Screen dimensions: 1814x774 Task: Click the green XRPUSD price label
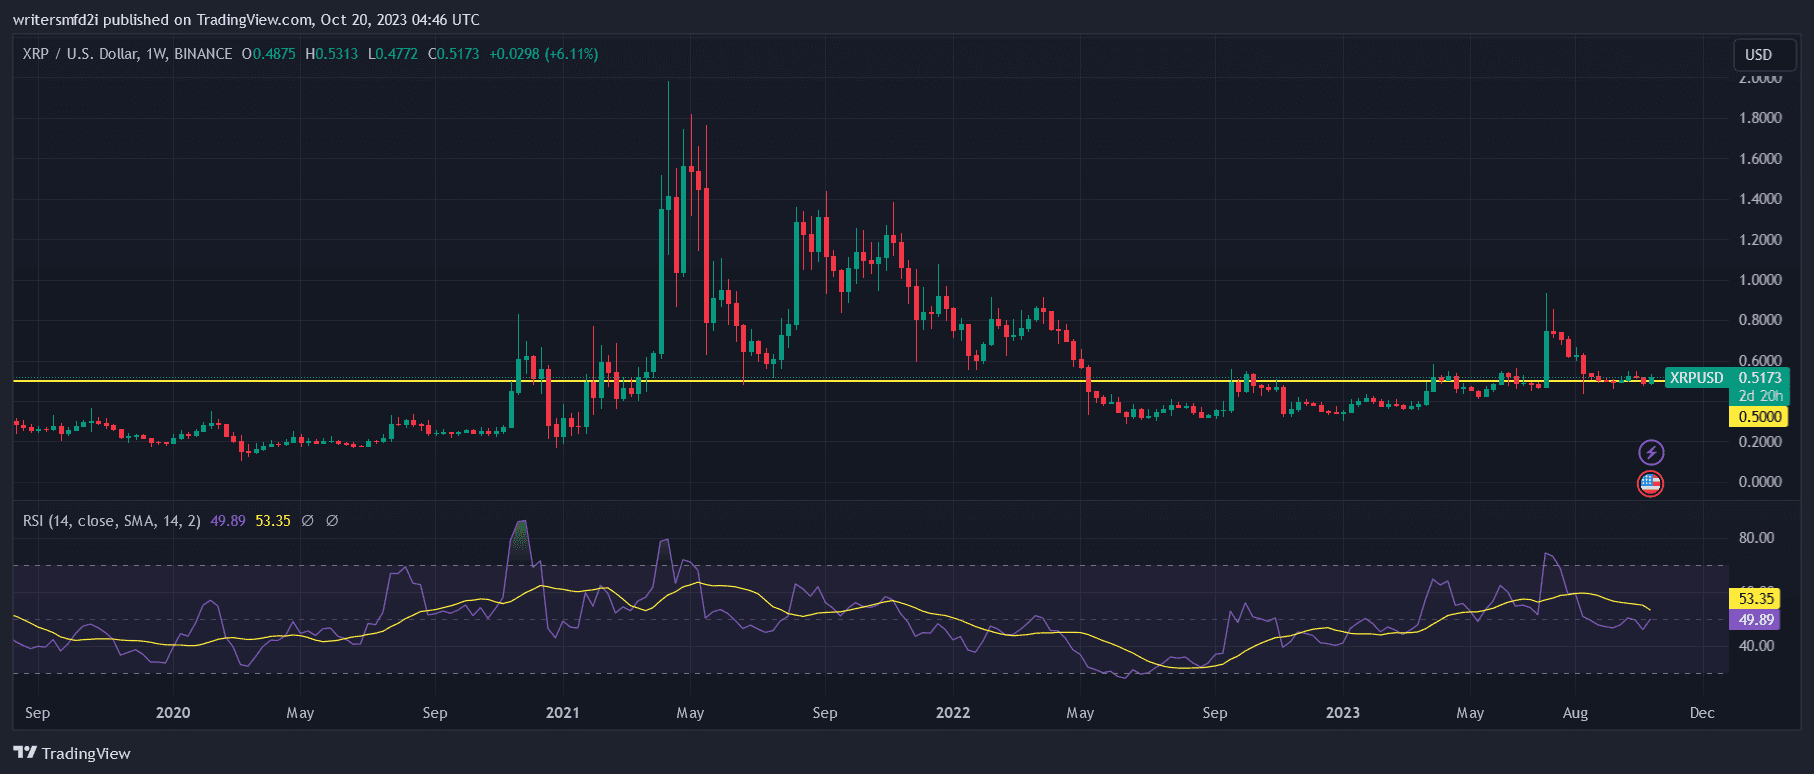(1696, 378)
